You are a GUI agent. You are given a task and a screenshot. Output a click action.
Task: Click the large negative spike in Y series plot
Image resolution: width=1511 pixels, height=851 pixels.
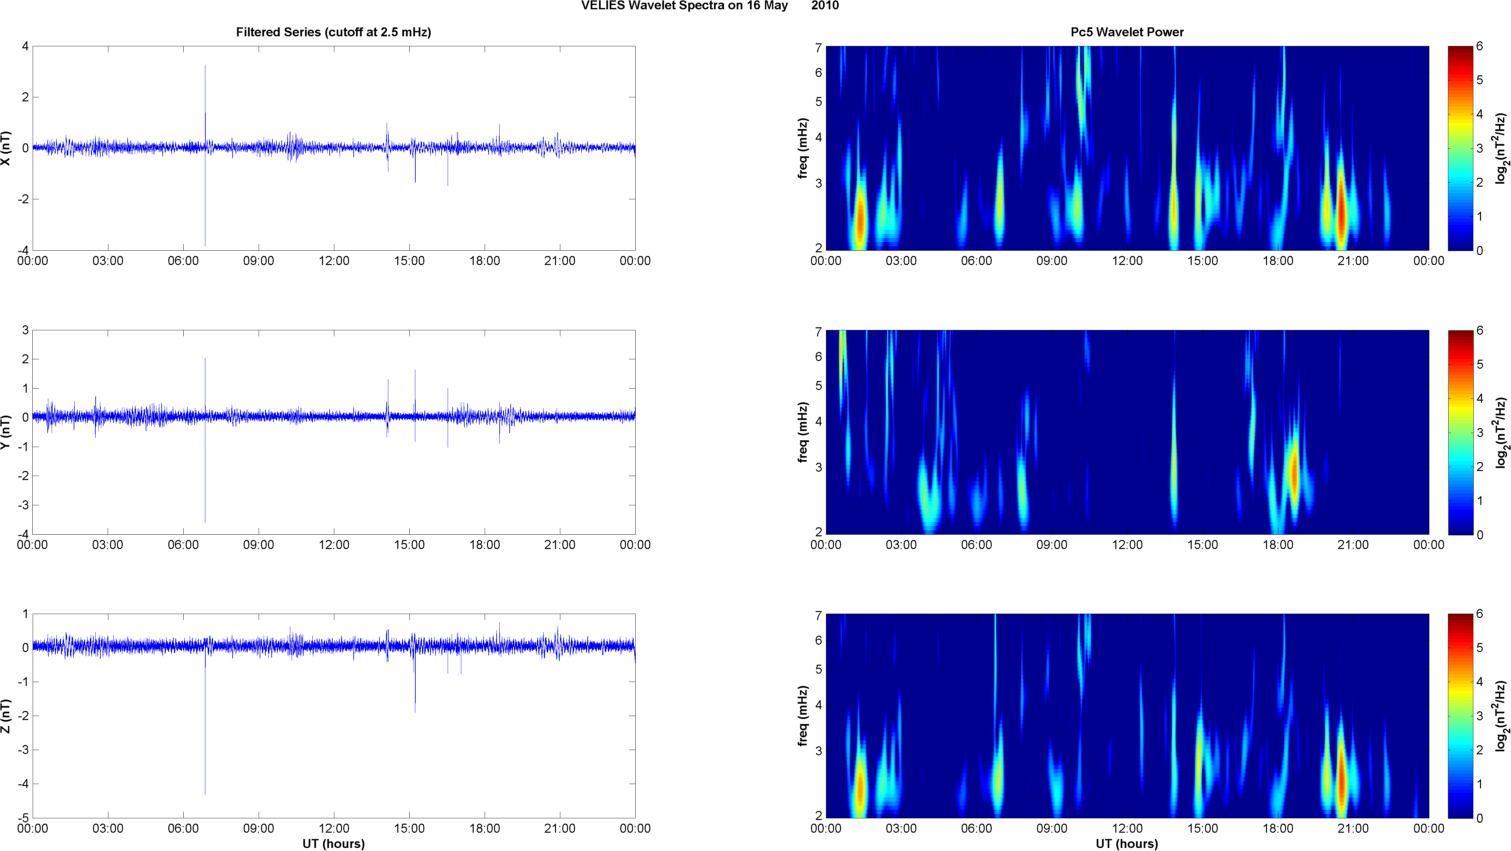[205, 470]
